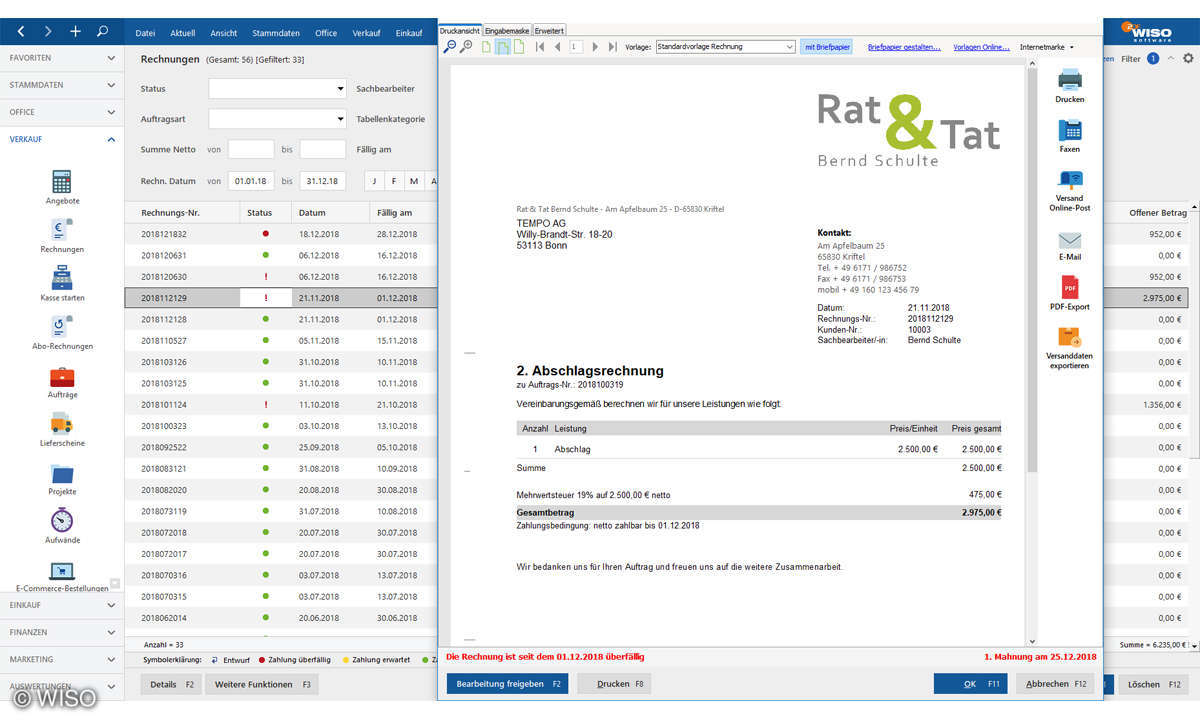Click the Details F2 button
1200x720 pixels.
coord(172,684)
